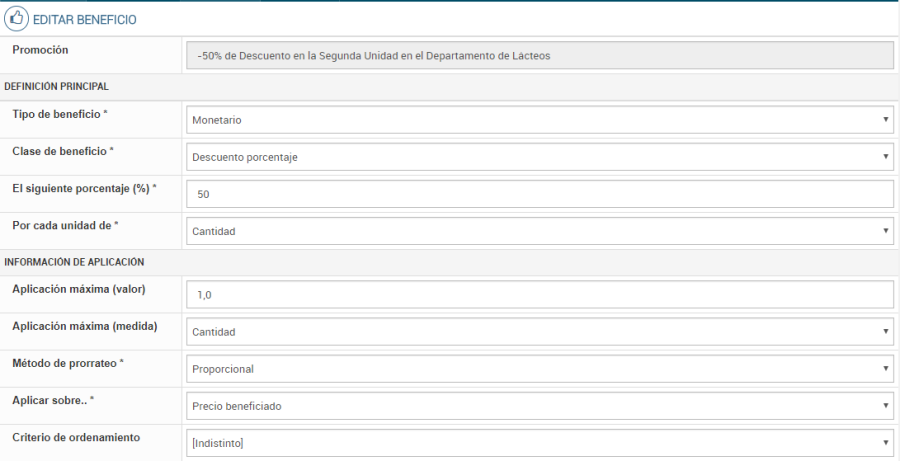Click the El siguiente porcentaje field

coord(539,194)
